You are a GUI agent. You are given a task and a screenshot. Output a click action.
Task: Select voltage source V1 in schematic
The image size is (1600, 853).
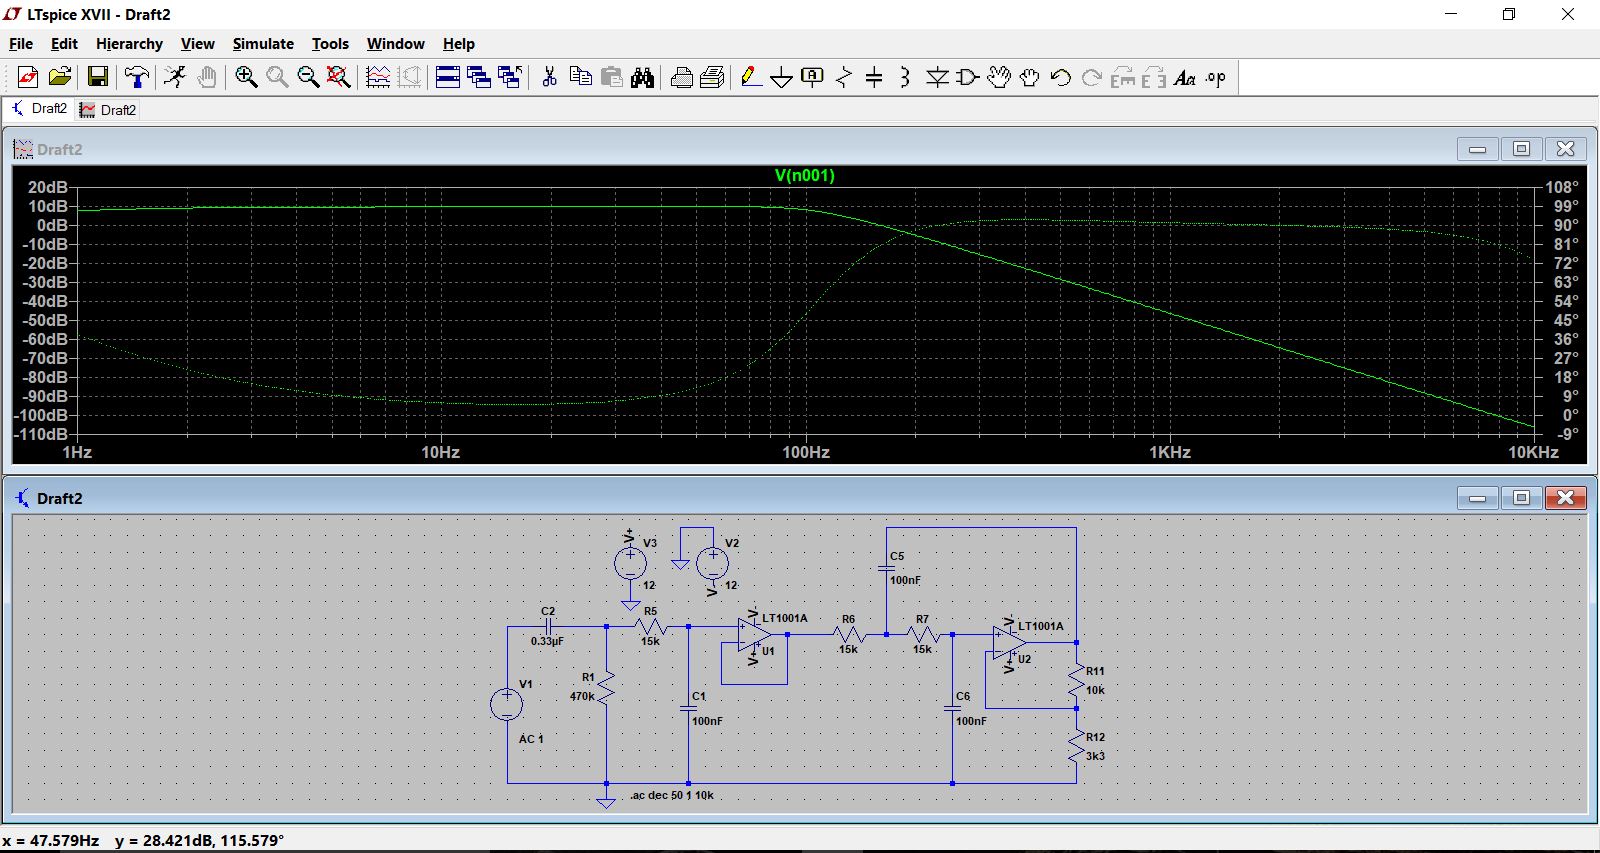[507, 705]
